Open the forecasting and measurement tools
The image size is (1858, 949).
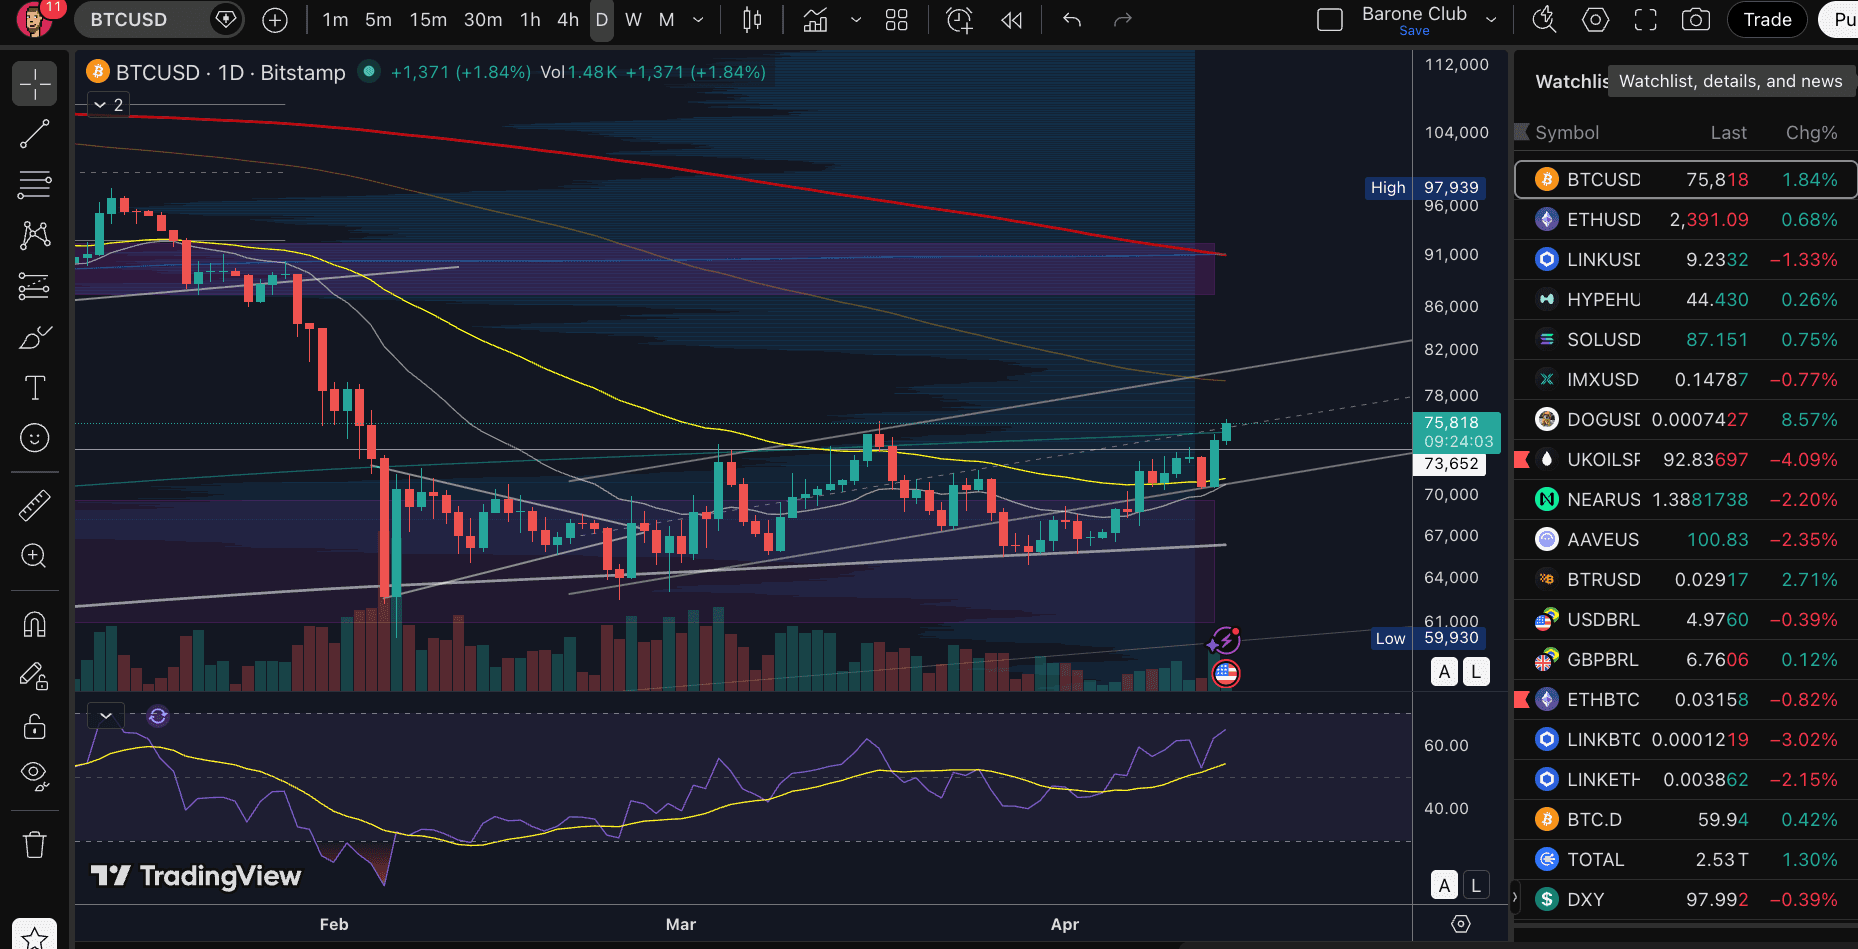[35, 287]
